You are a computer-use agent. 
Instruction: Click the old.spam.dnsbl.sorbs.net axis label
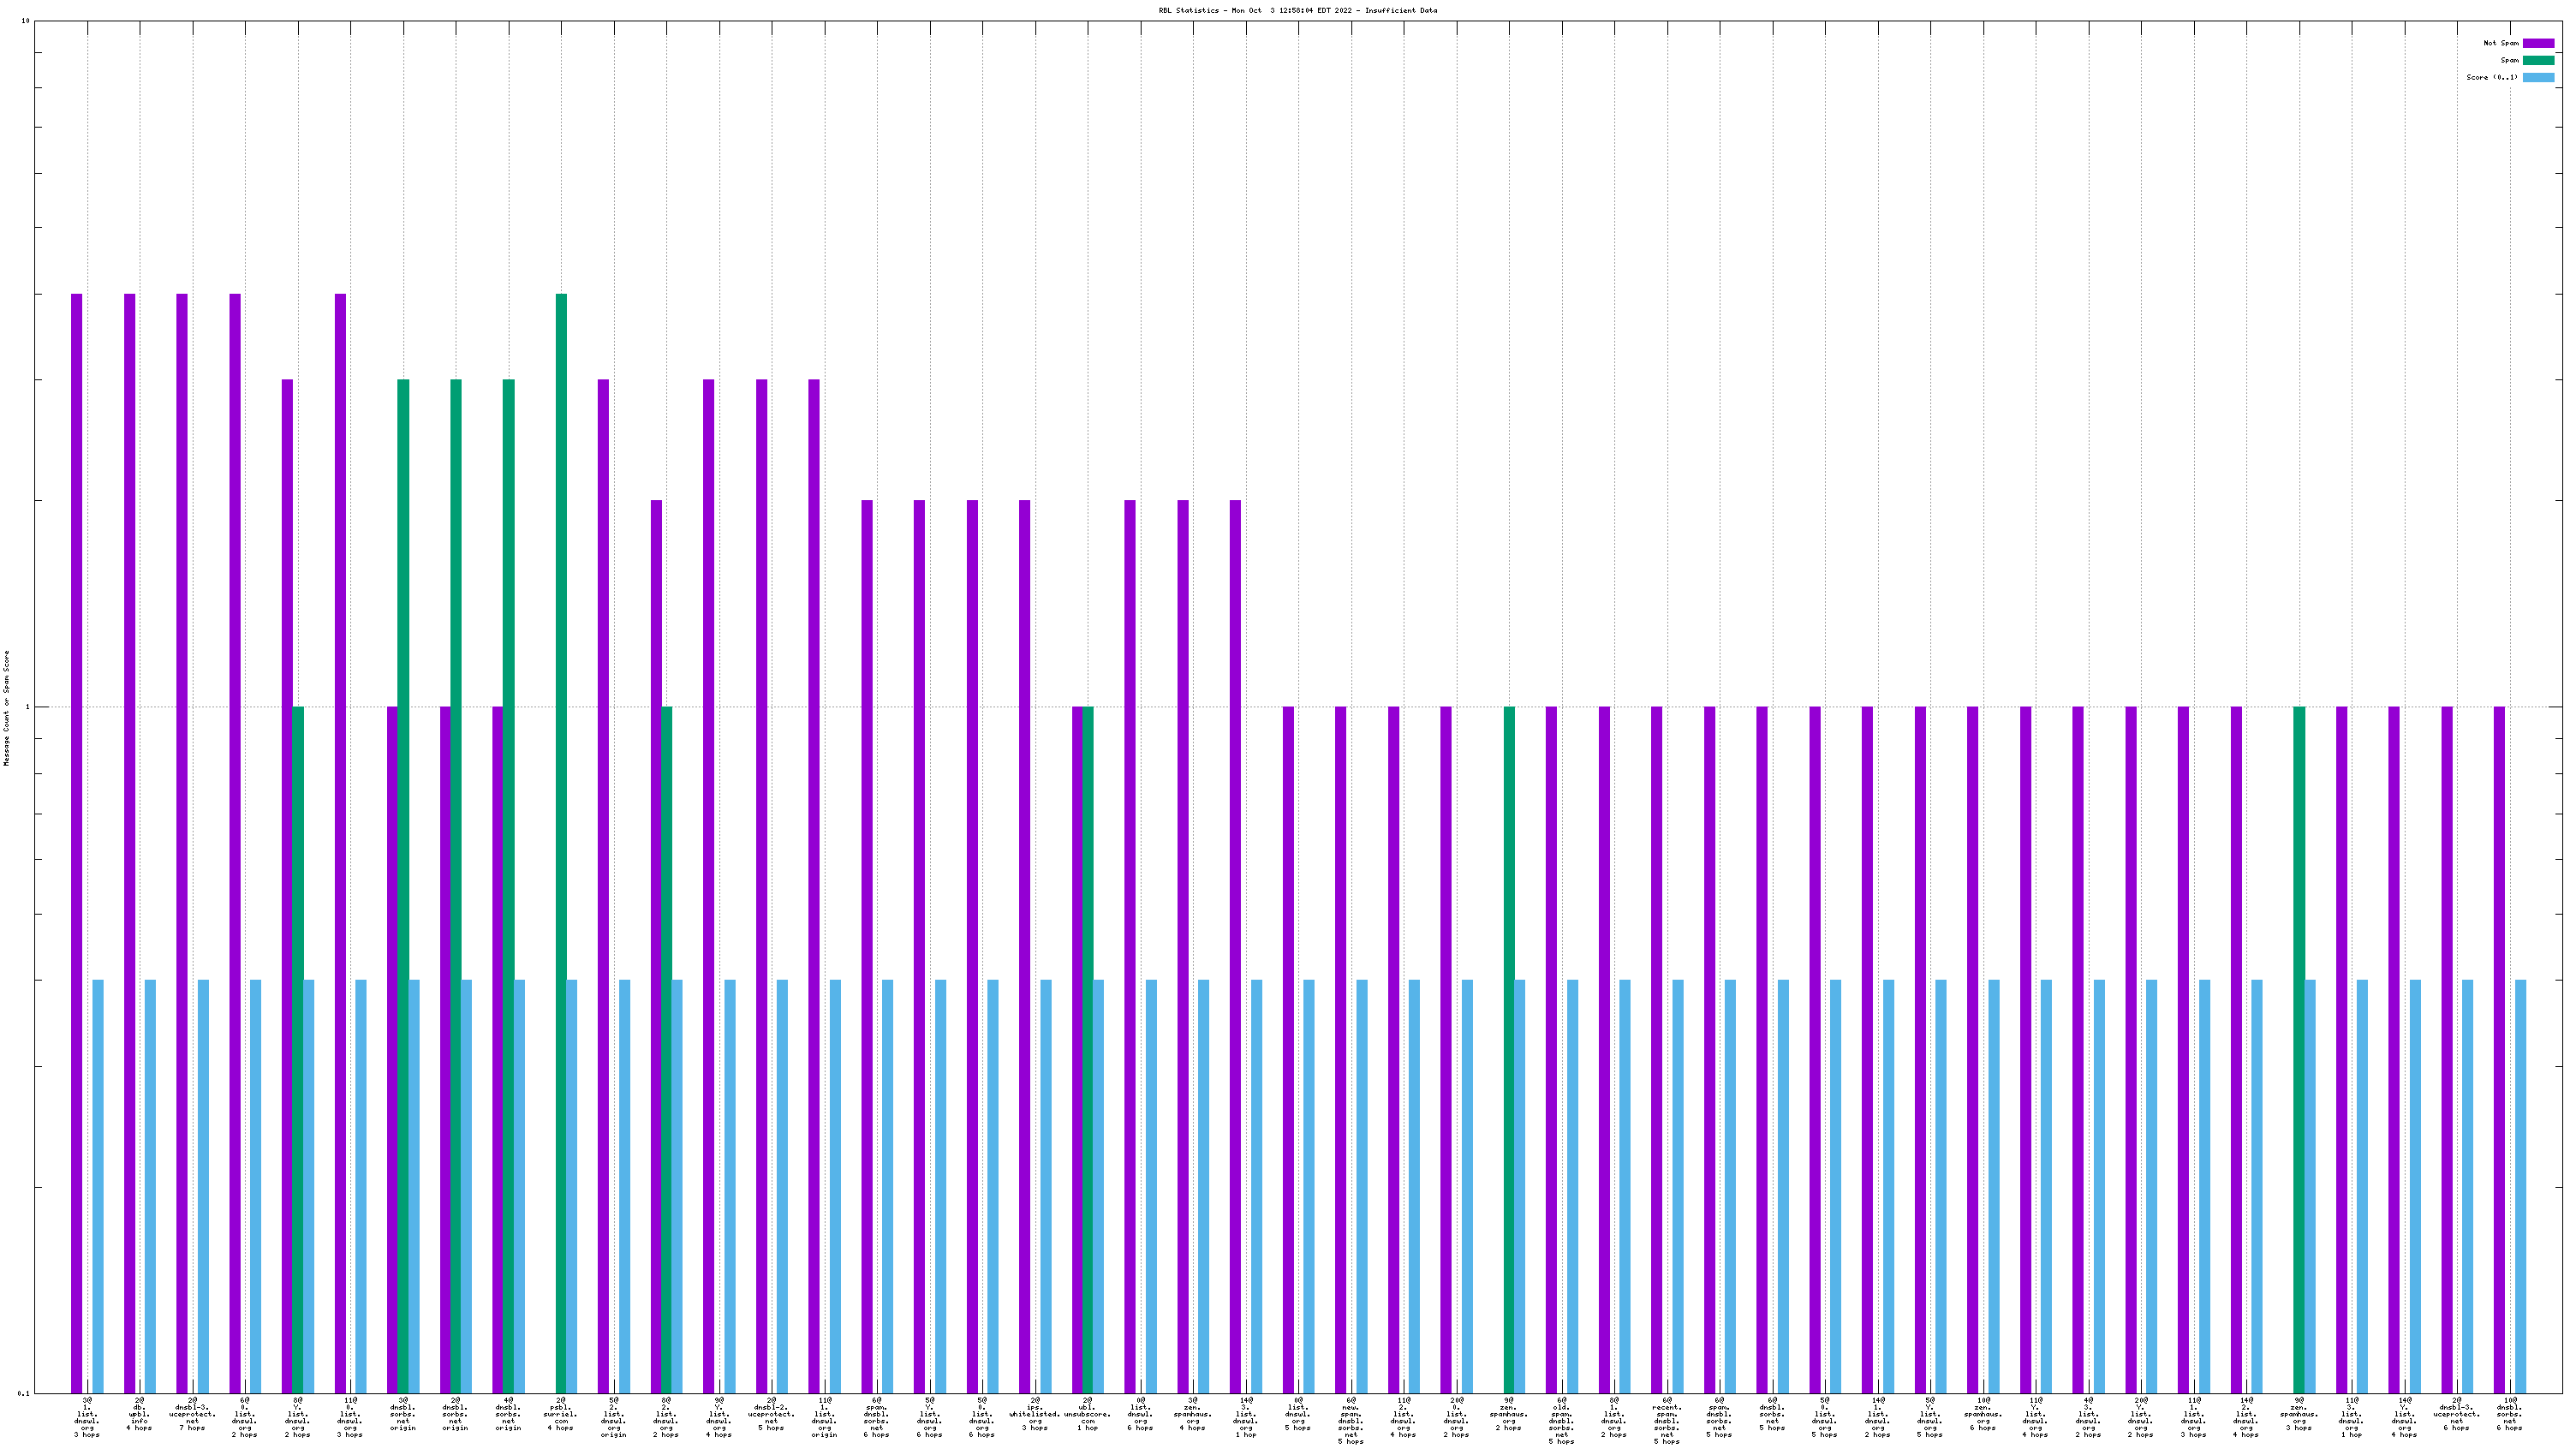[x=1561, y=1421]
